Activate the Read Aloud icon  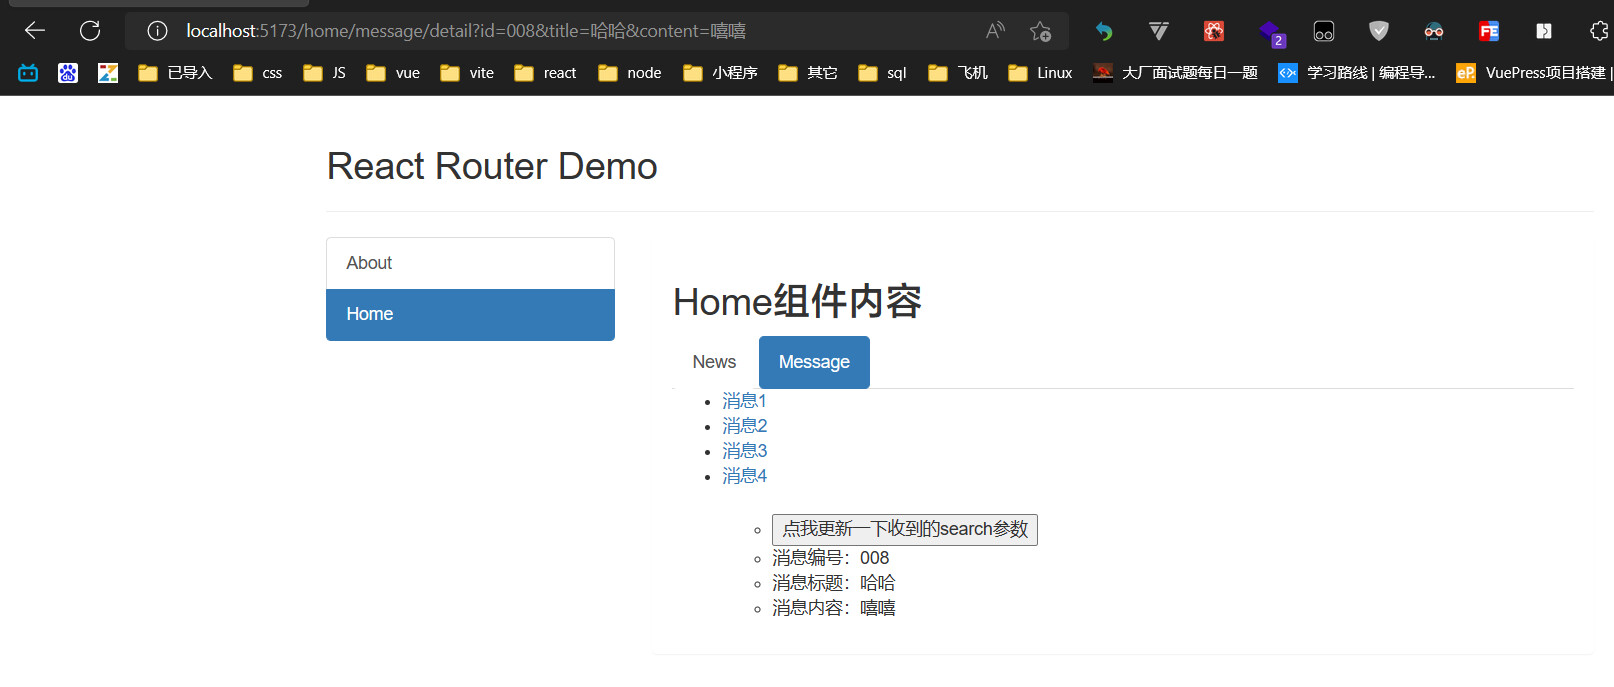point(994,31)
